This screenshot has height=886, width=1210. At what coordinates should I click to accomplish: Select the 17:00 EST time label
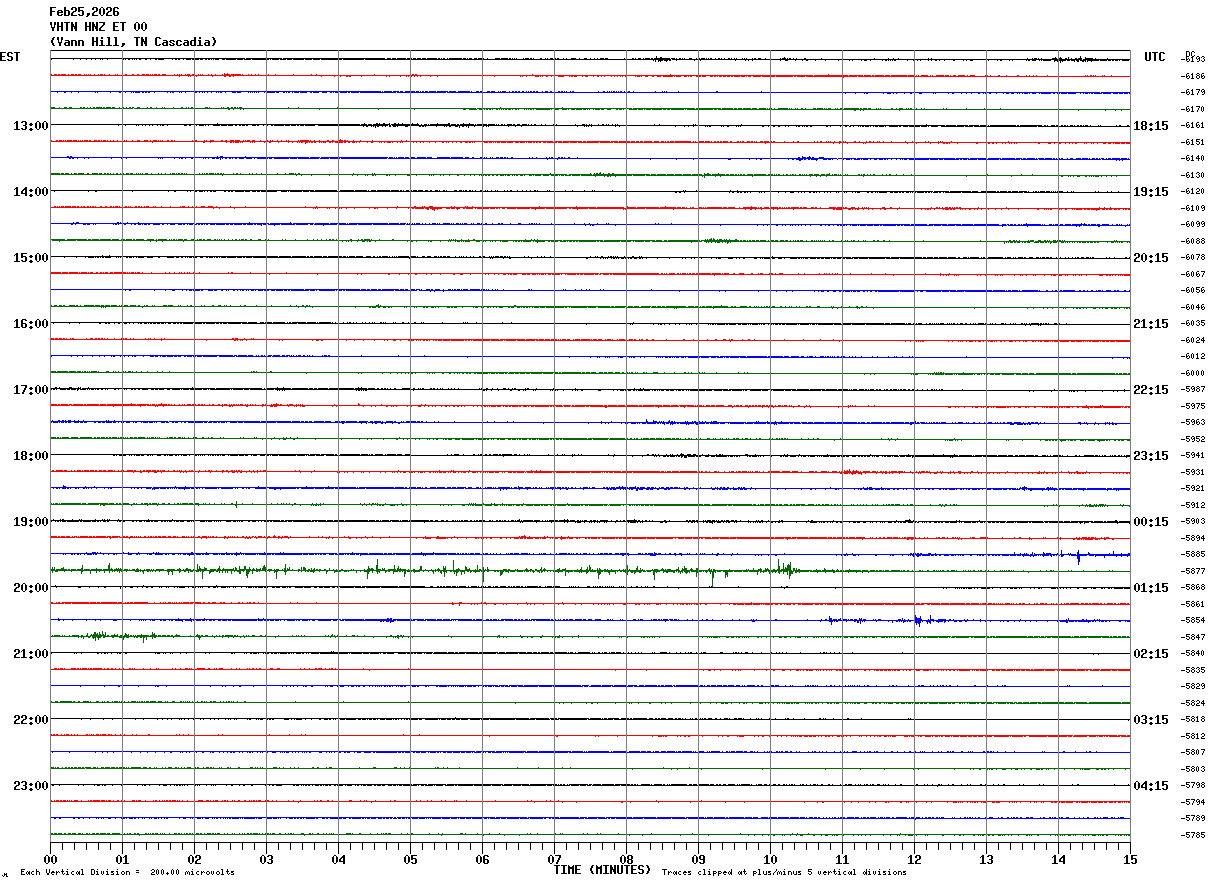pyautogui.click(x=31, y=390)
